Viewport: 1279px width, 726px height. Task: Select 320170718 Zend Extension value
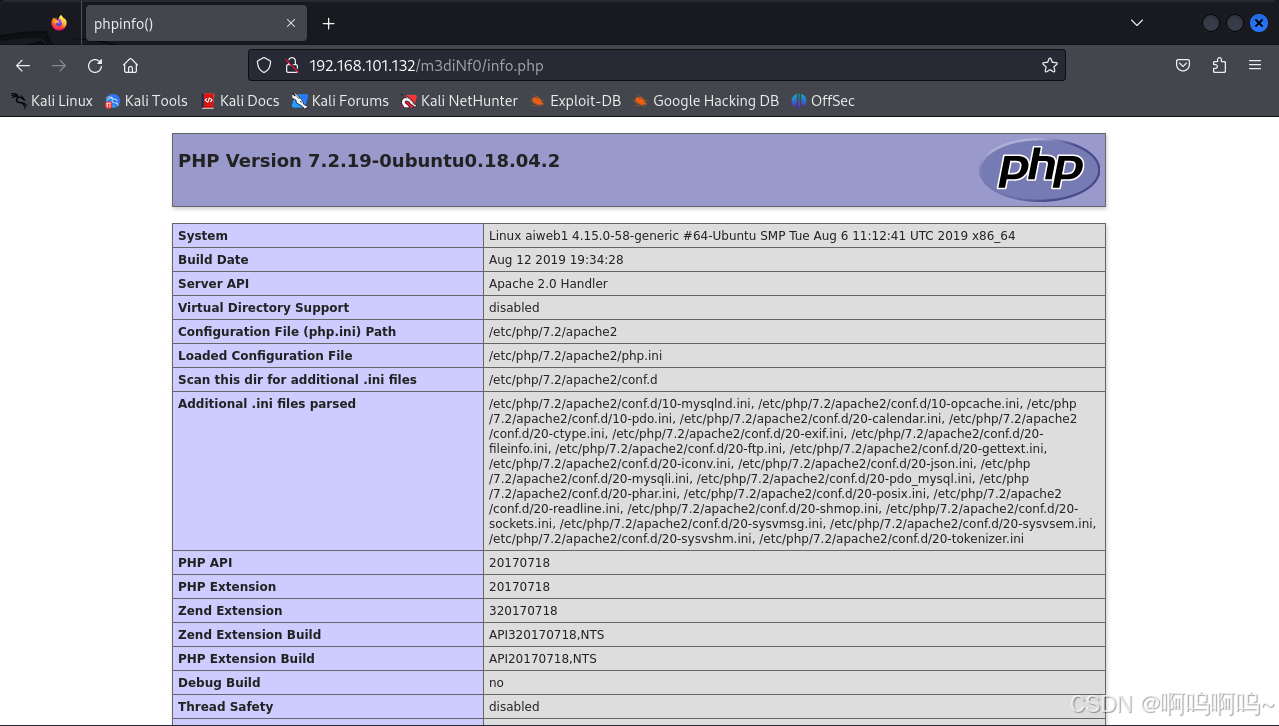(523, 611)
